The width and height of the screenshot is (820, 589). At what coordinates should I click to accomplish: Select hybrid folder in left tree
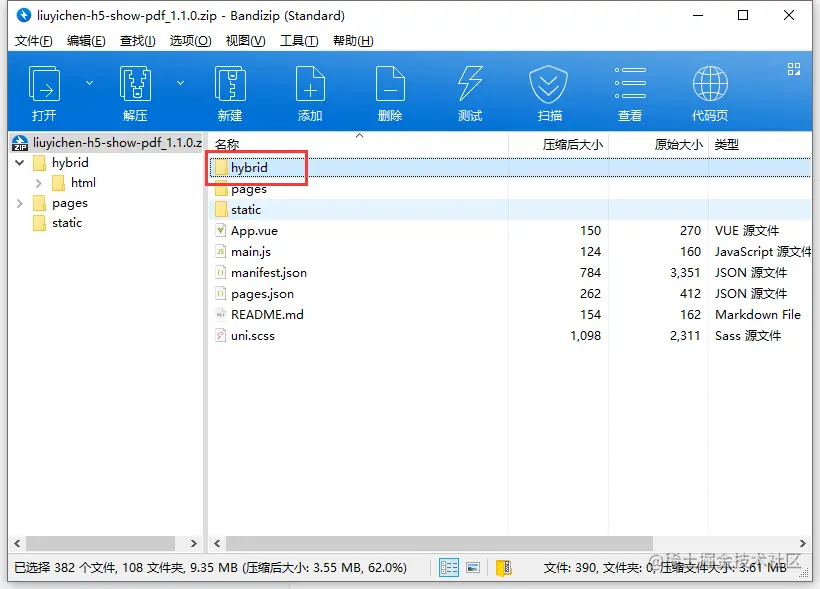61,163
